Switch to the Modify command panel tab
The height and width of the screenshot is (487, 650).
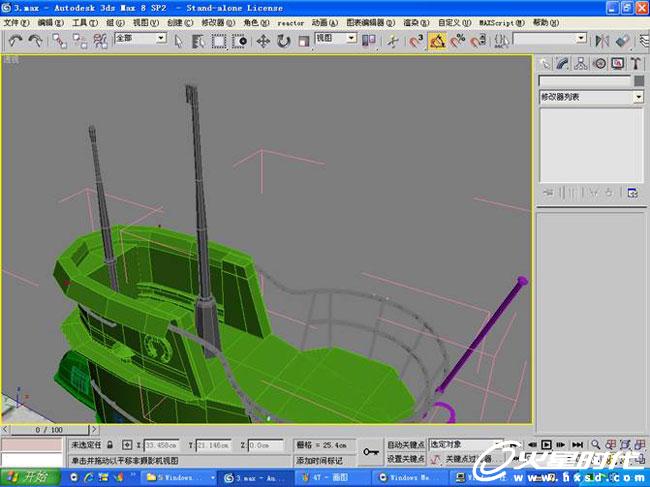(x=563, y=64)
